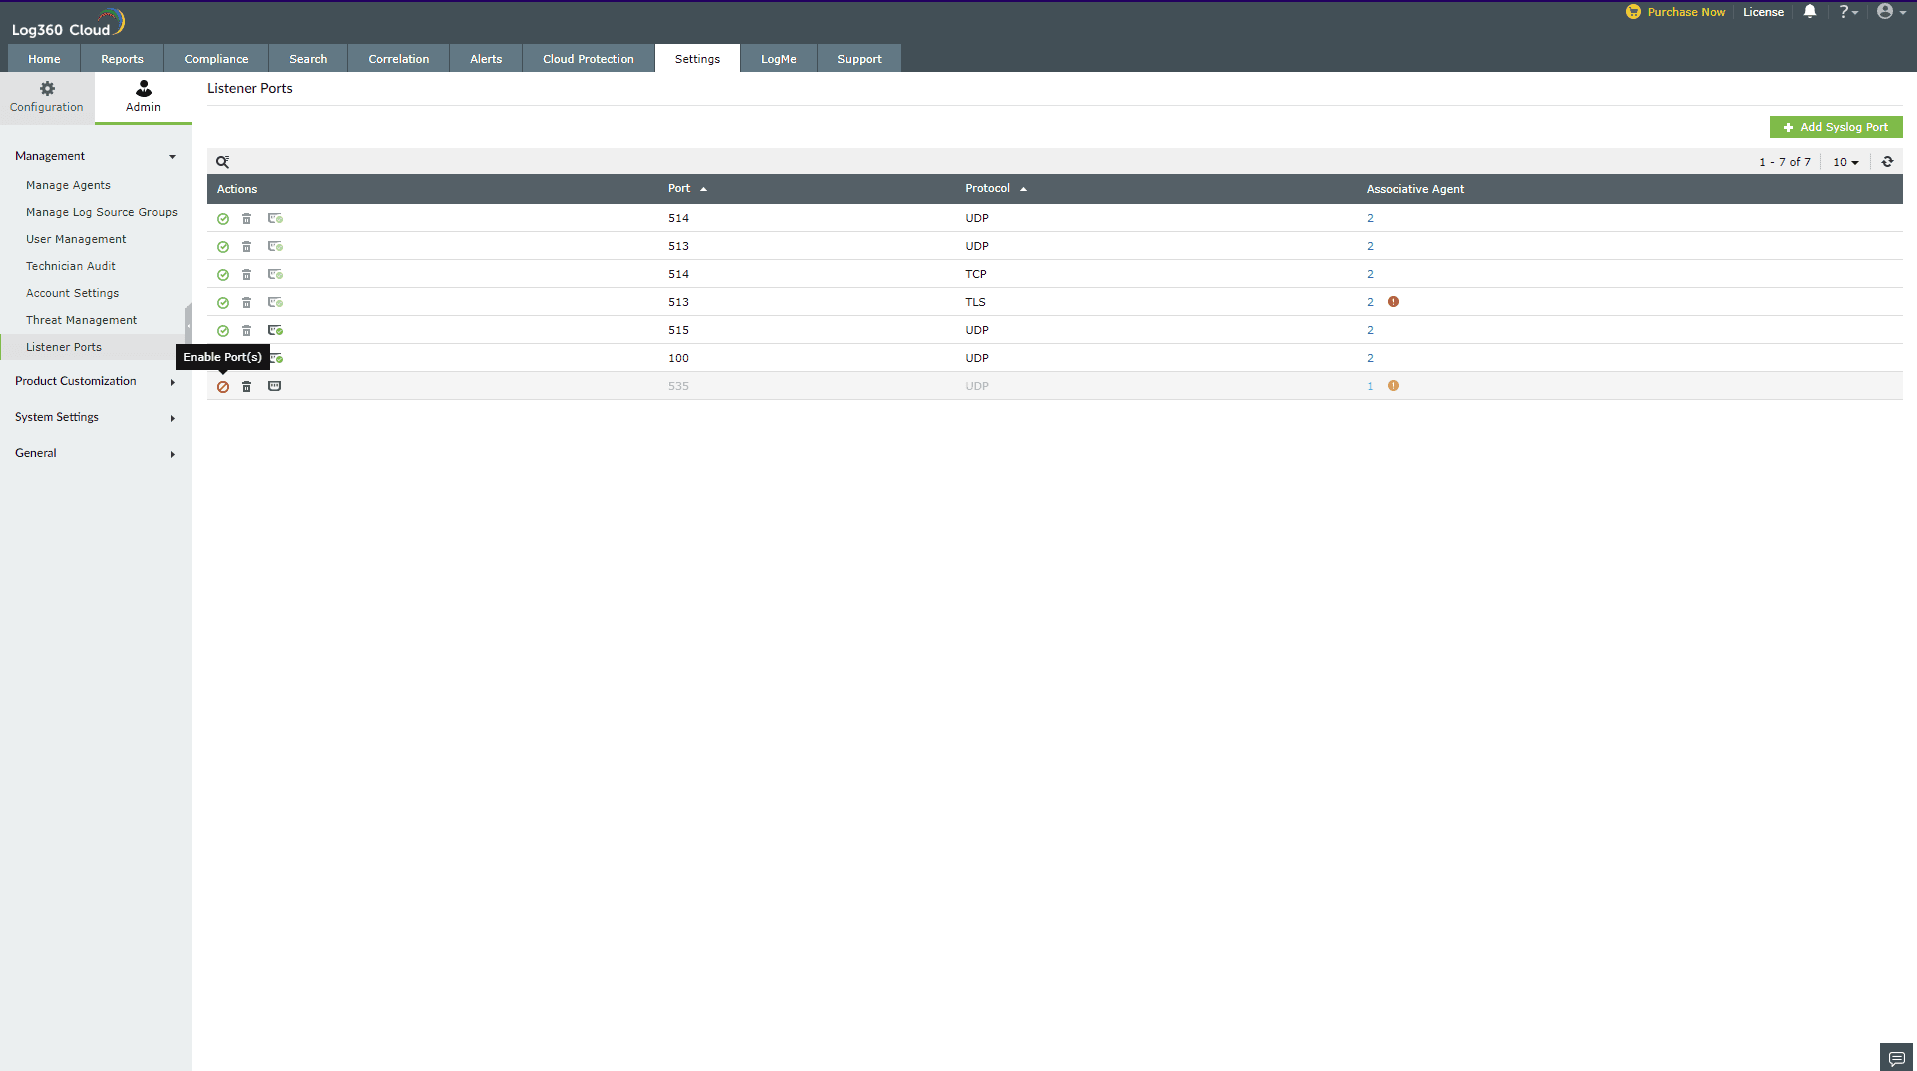
Task: Open the License link
Action: click(1763, 12)
